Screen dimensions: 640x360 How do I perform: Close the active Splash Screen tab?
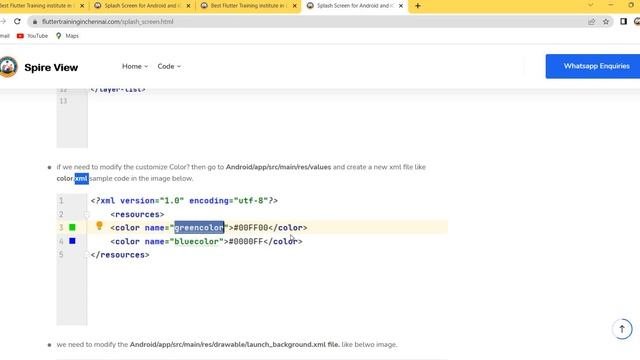click(x=401, y=6)
